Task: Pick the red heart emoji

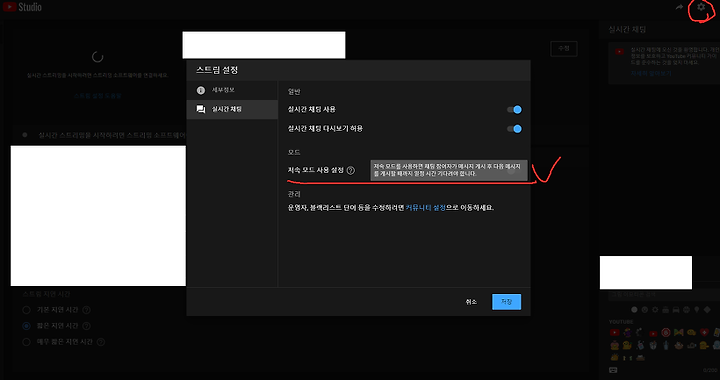Action: point(704,332)
